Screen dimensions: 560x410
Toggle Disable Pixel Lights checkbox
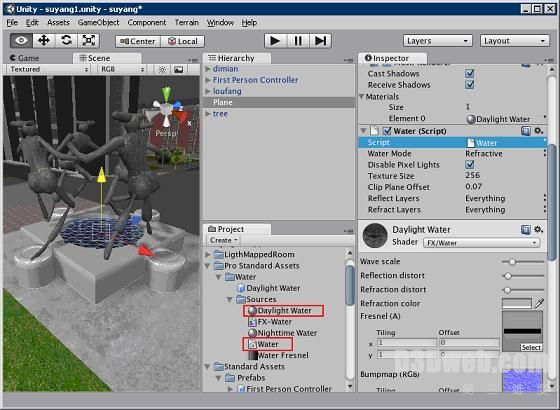pos(470,165)
